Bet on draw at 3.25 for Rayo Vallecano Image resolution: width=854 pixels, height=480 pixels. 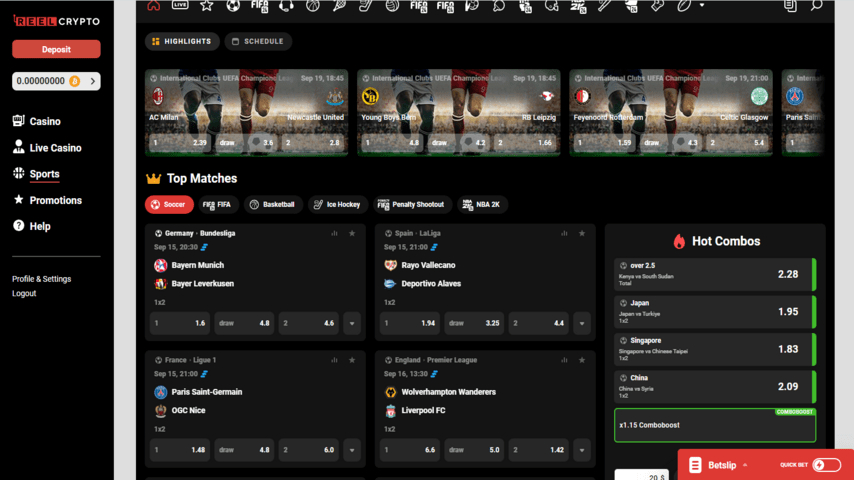click(474, 323)
